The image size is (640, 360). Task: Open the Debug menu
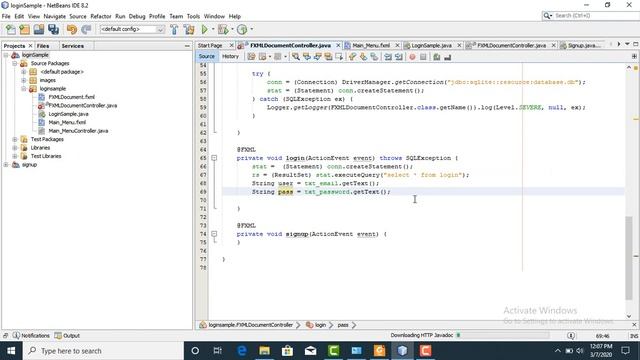[137, 16]
